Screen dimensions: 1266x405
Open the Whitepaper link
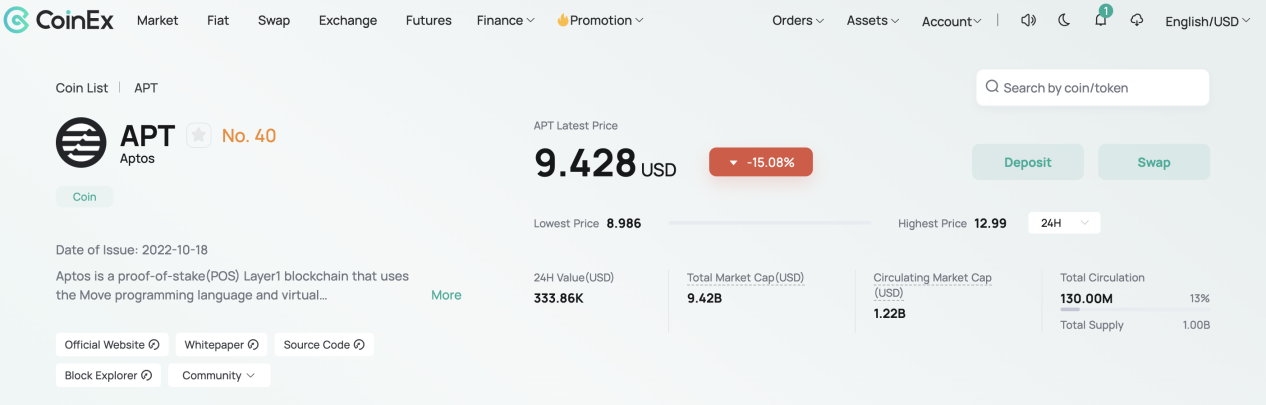pos(222,344)
